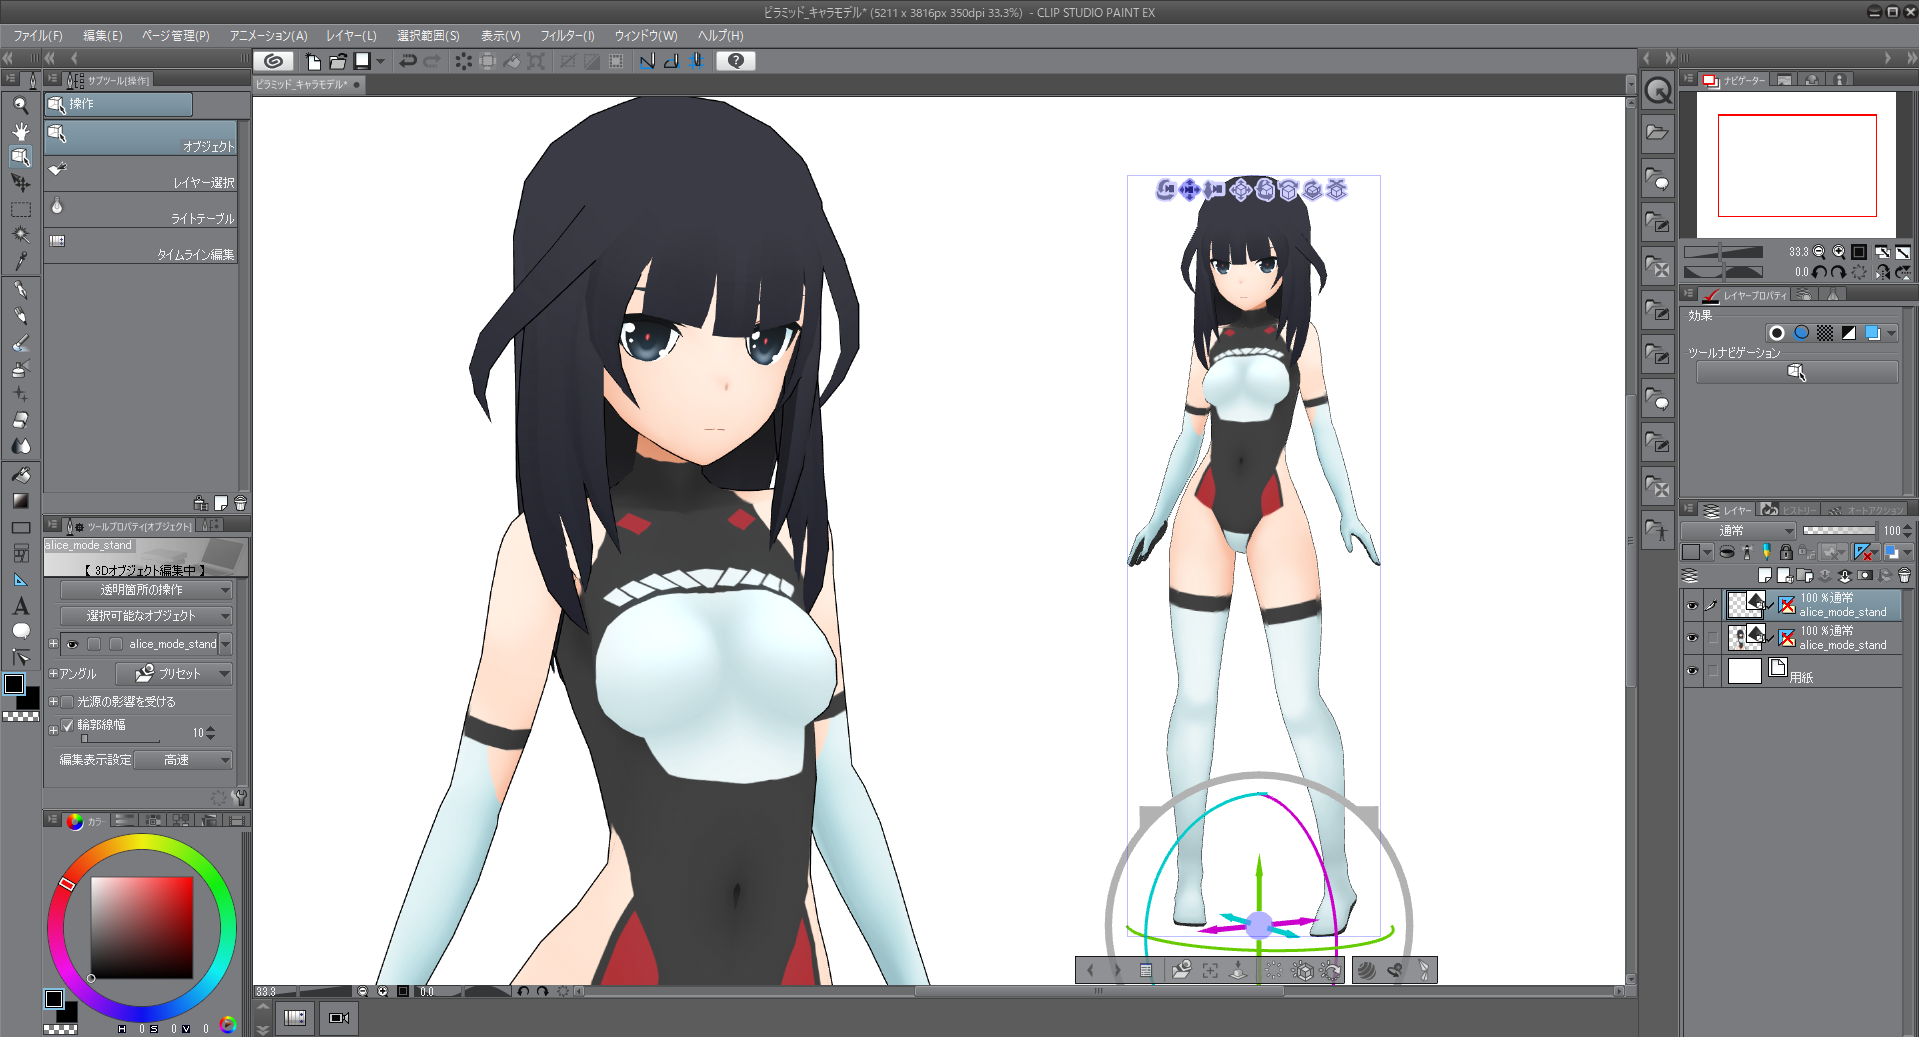Select the Hand move tool
The image size is (1919, 1037).
tap(20, 131)
